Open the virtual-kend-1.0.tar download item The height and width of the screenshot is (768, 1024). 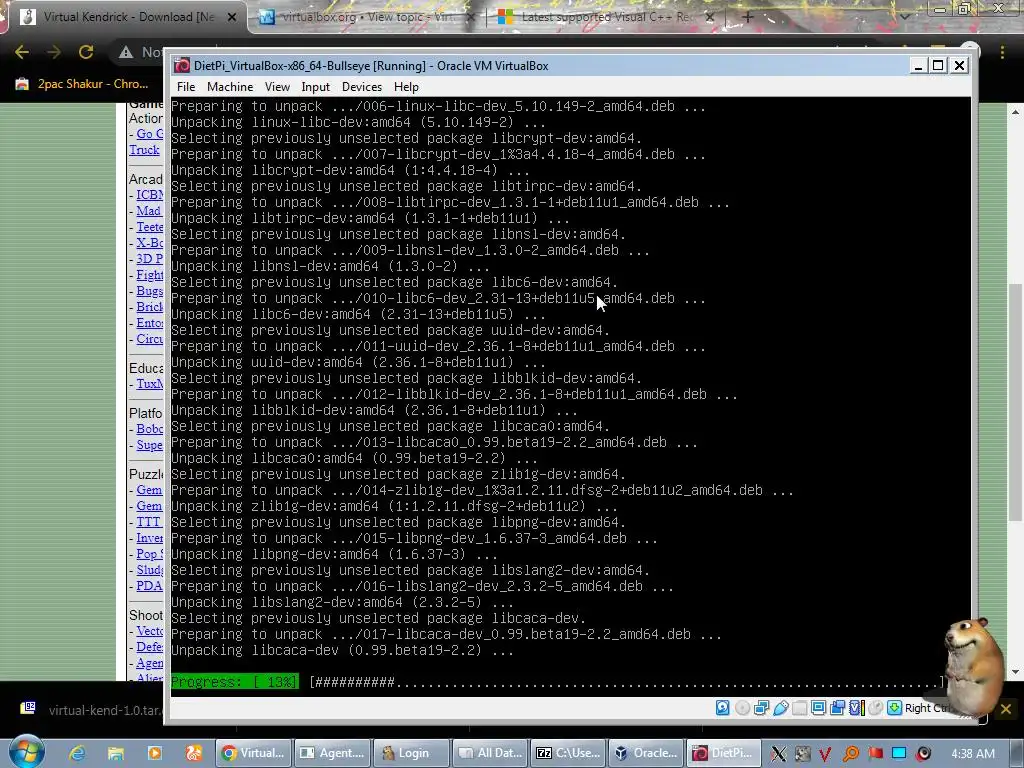tap(91, 710)
